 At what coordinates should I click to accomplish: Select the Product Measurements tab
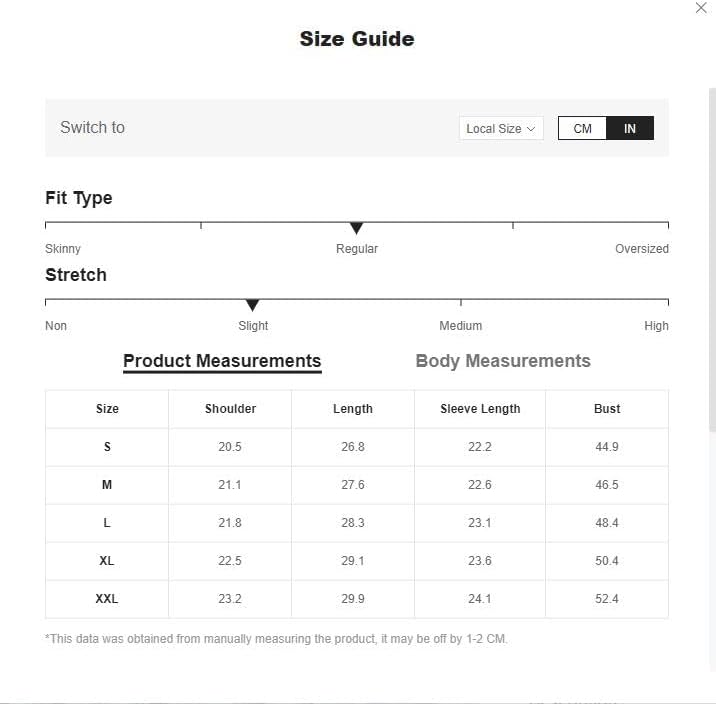click(x=222, y=361)
